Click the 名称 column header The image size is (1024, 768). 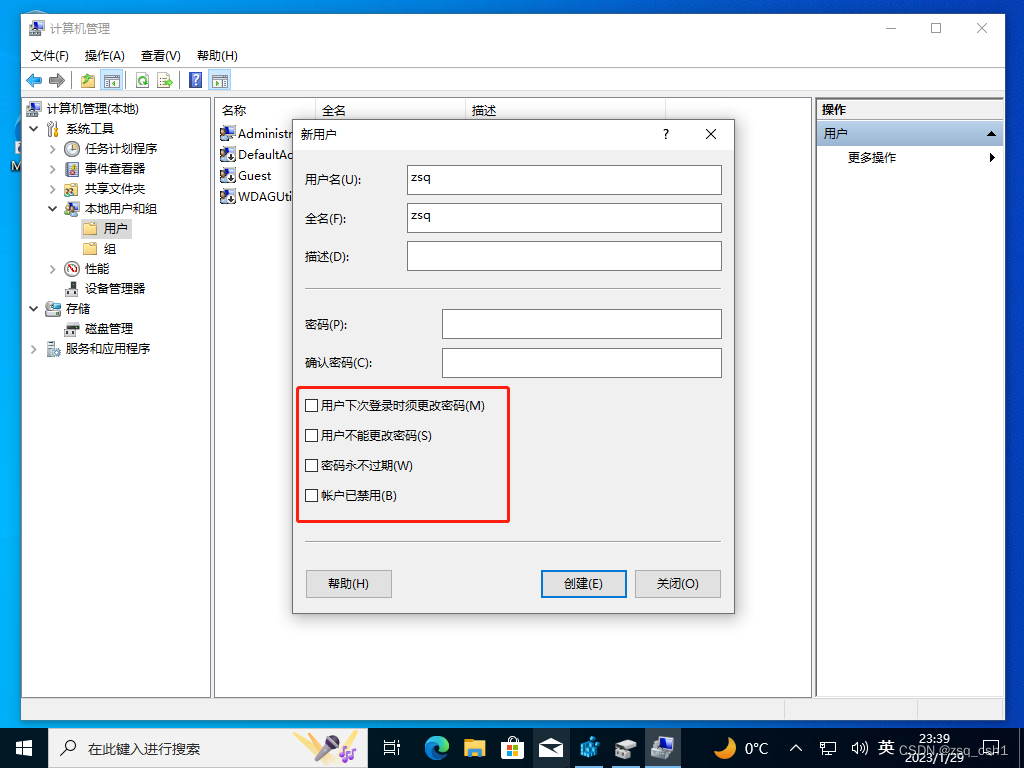(265, 110)
